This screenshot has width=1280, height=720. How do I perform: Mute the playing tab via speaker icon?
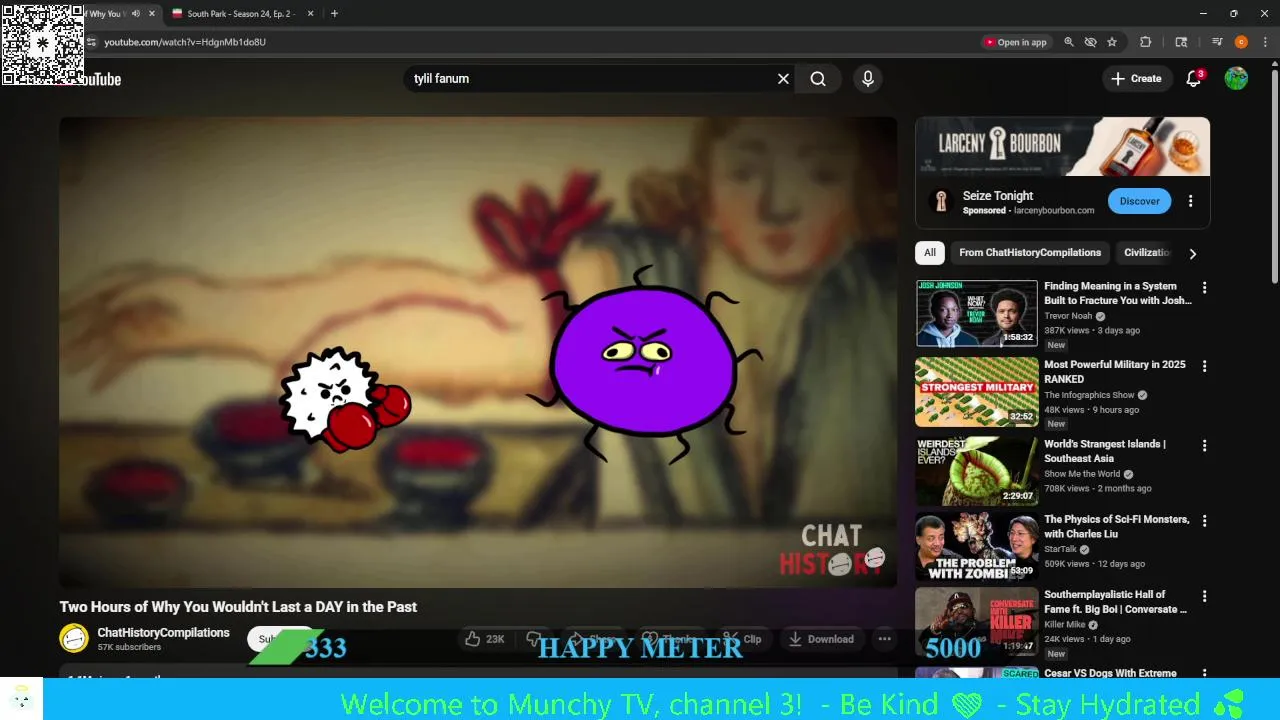click(x=136, y=14)
